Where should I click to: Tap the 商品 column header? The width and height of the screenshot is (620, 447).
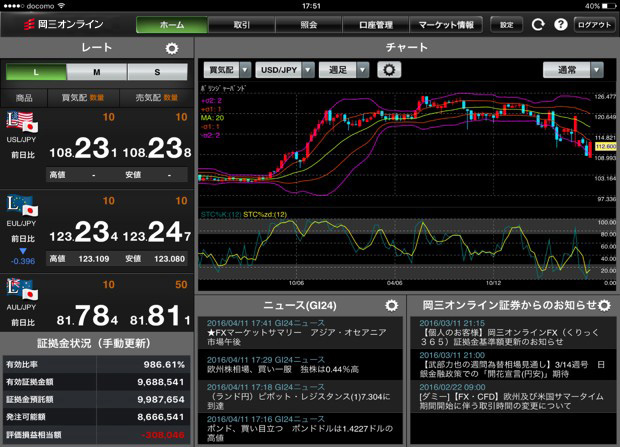coord(24,98)
